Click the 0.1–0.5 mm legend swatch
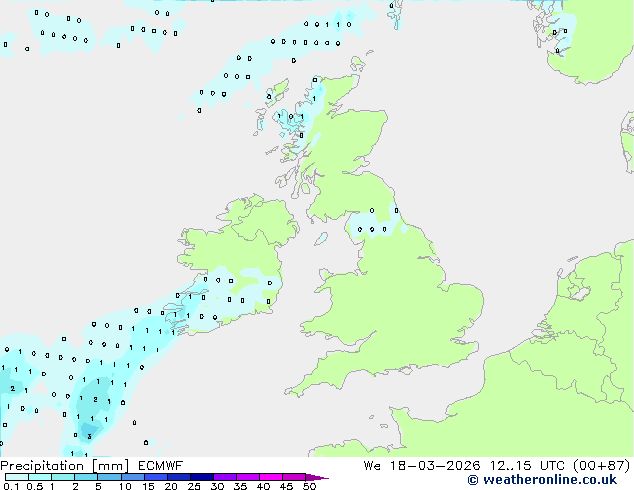The width and height of the screenshot is (634, 490). pyautogui.click(x=17, y=477)
